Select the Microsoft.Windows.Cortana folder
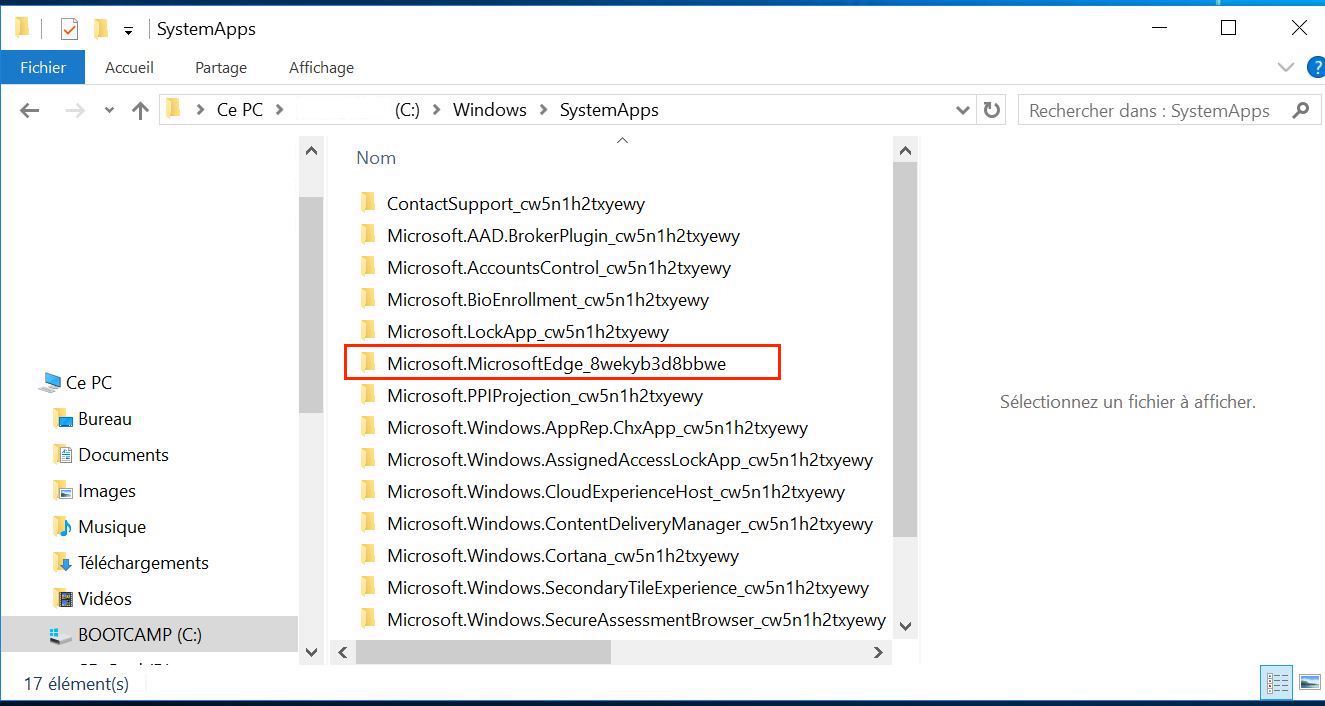Screen dimensions: 1325x706 561,555
